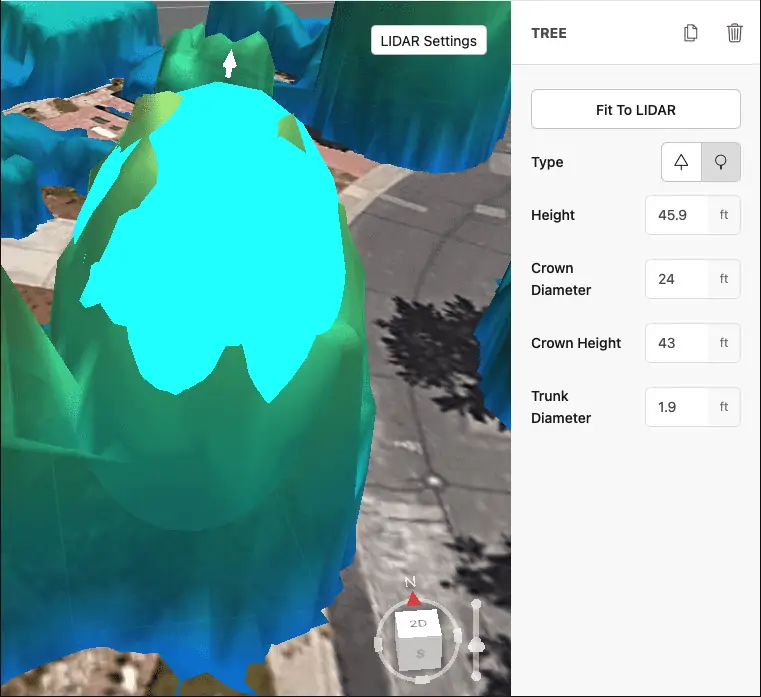Click the Trunk Diameter label
761x697 pixels.
(x=561, y=407)
